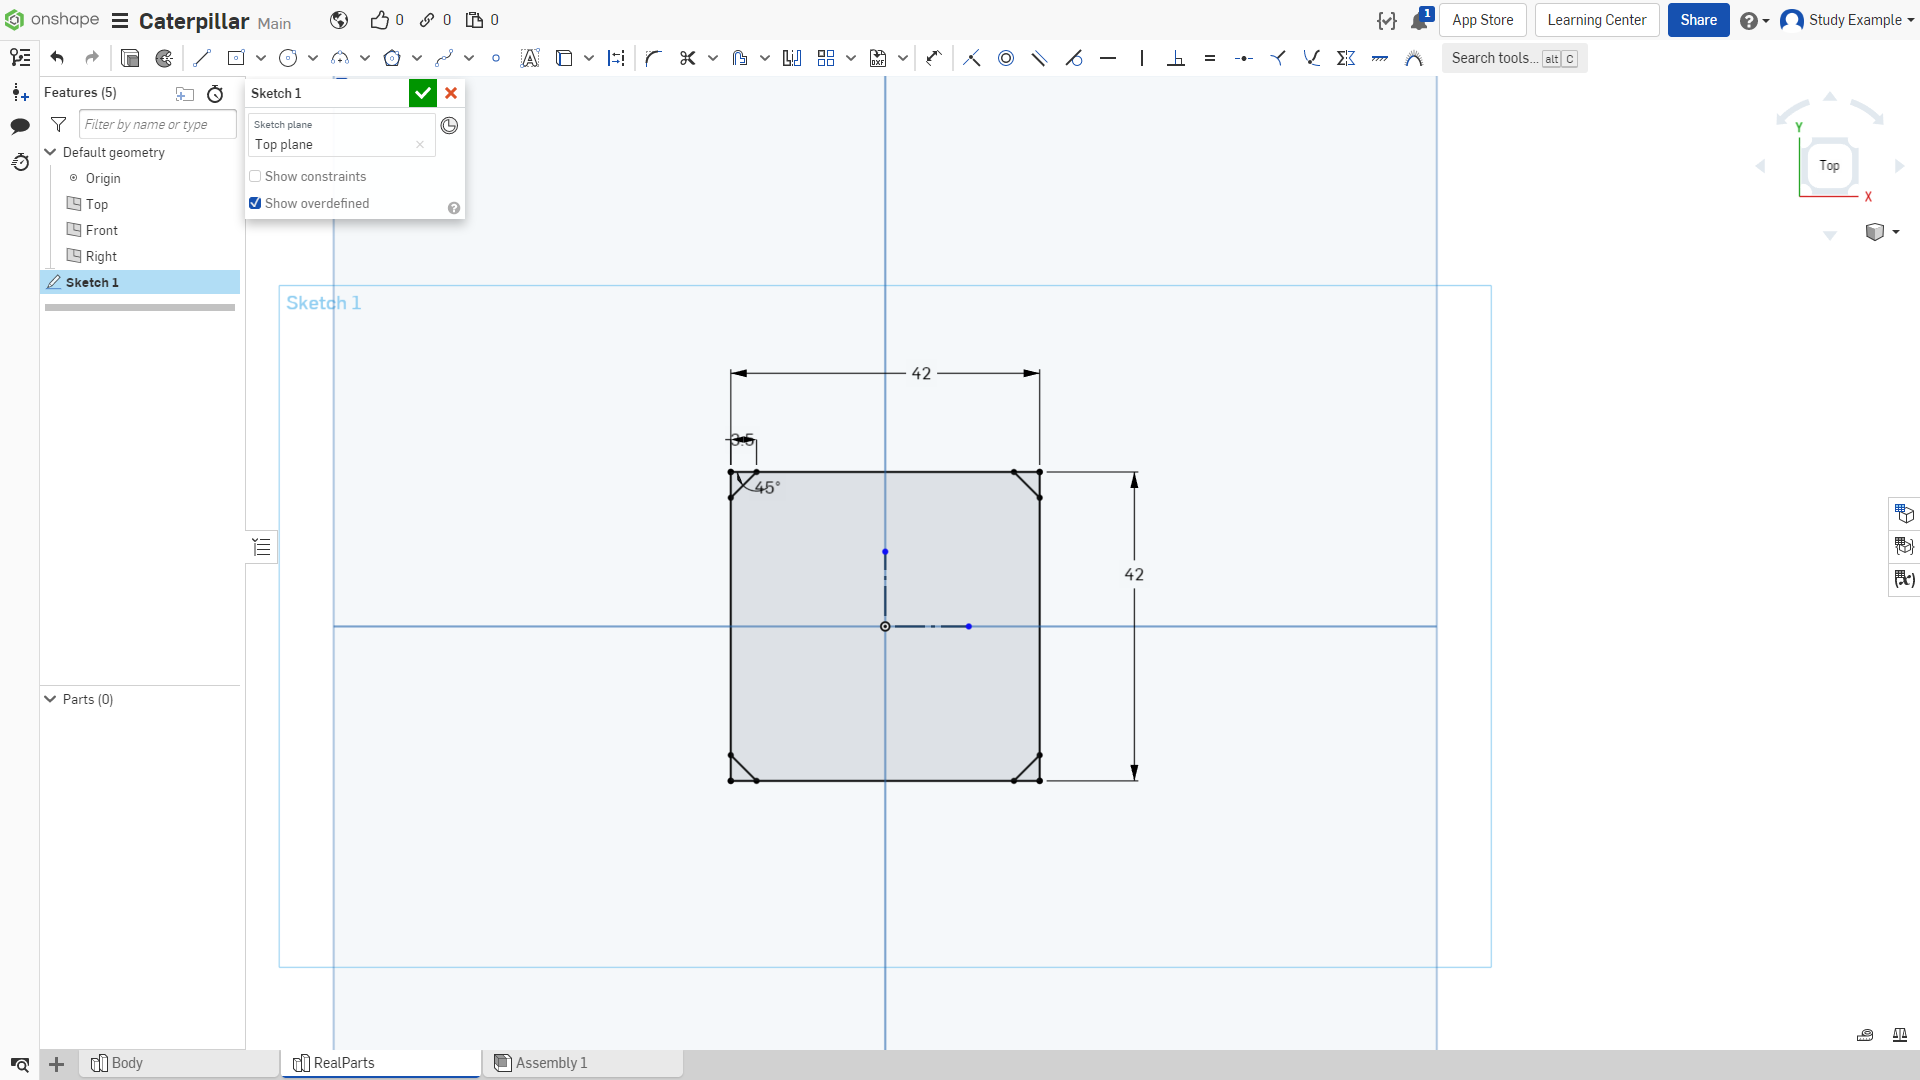Open the trim tool dropdown arrow
This screenshot has height=1080, width=1920.
pyautogui.click(x=713, y=58)
